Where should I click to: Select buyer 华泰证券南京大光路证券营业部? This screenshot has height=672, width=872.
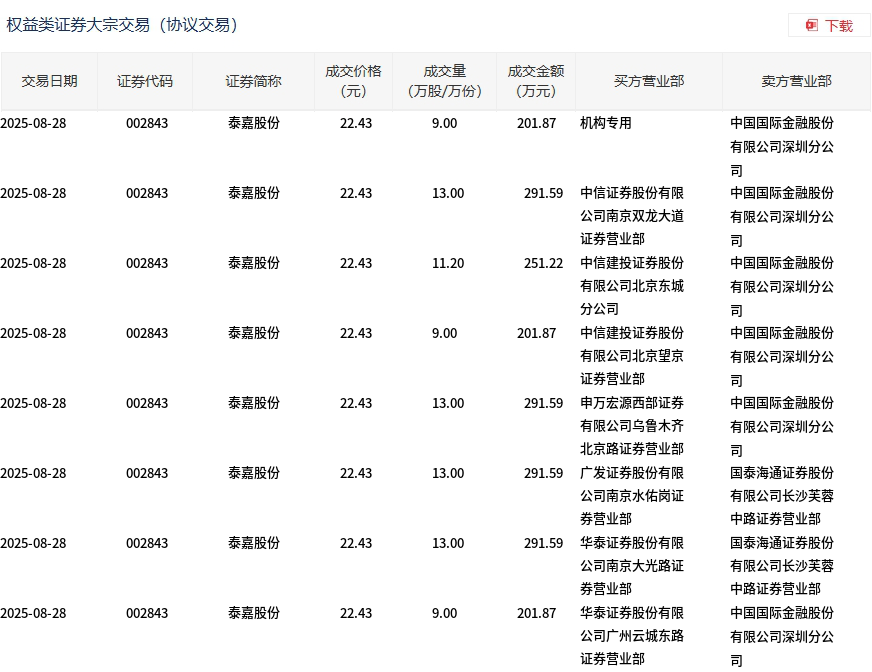point(632,566)
